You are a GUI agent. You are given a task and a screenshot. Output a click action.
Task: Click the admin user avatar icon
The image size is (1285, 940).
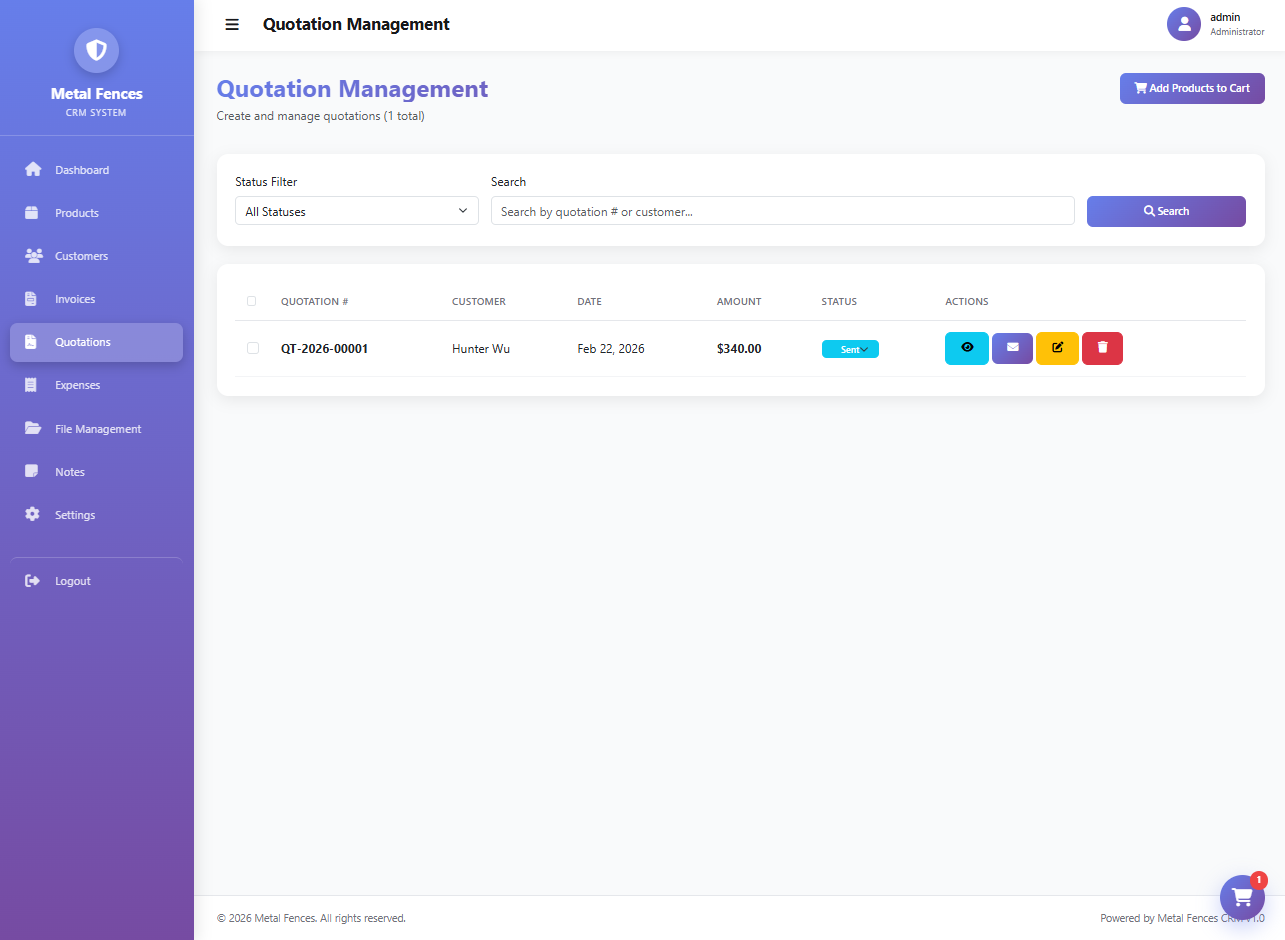1183,25
